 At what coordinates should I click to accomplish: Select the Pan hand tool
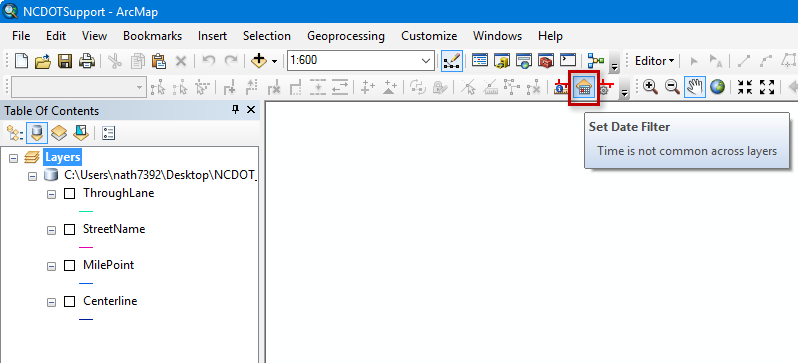click(x=695, y=87)
